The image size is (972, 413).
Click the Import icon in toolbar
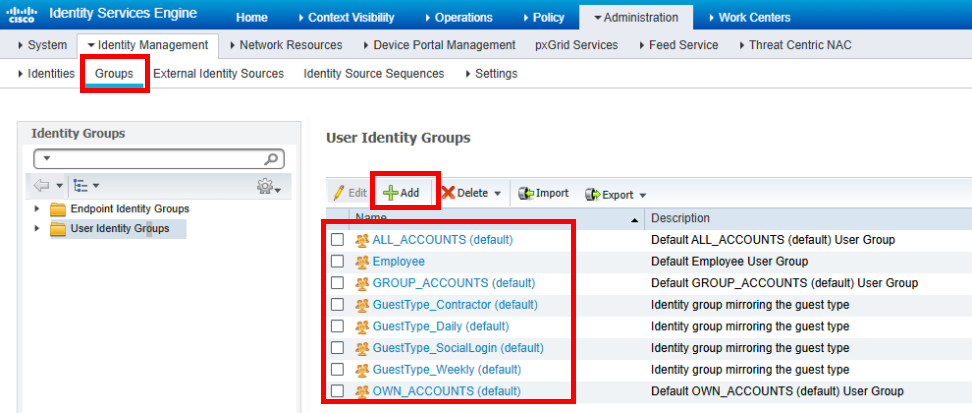(x=525, y=193)
